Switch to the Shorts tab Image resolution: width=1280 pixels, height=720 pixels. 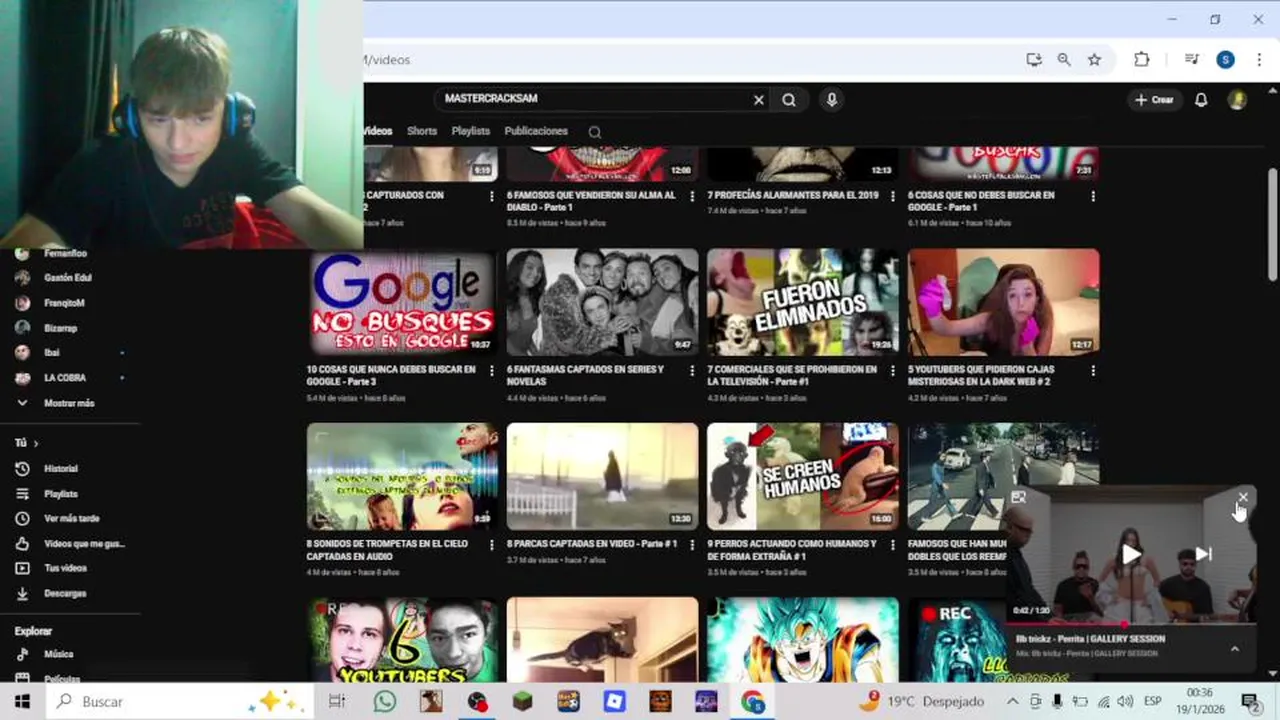point(422,131)
